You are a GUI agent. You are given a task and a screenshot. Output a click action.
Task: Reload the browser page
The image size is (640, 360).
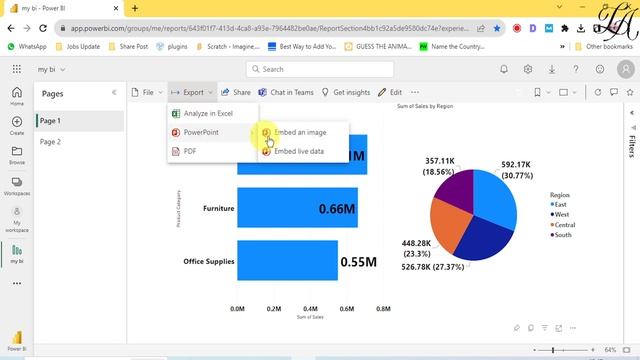point(43,28)
